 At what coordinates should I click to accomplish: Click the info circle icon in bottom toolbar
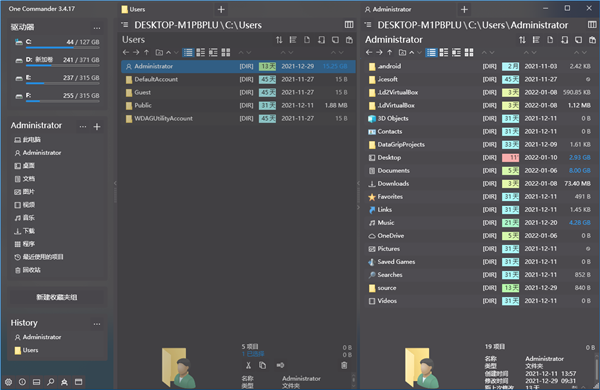[22, 382]
